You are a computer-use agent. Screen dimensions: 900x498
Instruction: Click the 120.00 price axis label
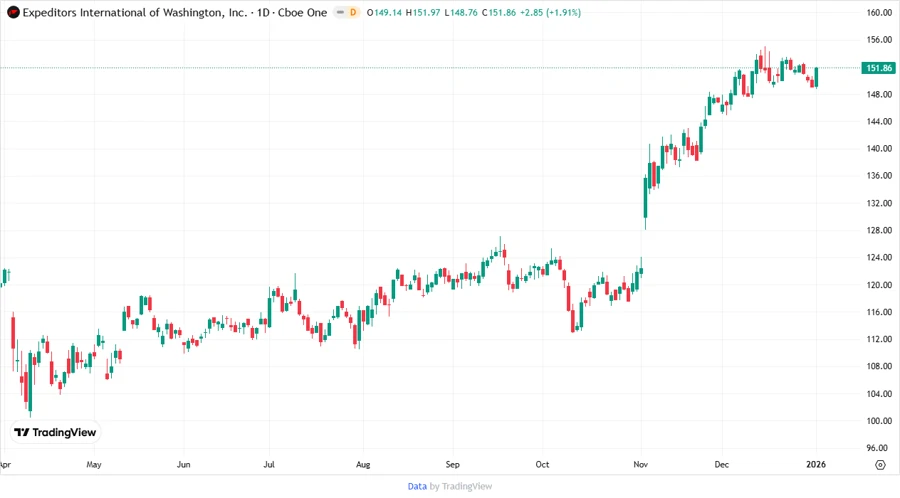coord(879,285)
